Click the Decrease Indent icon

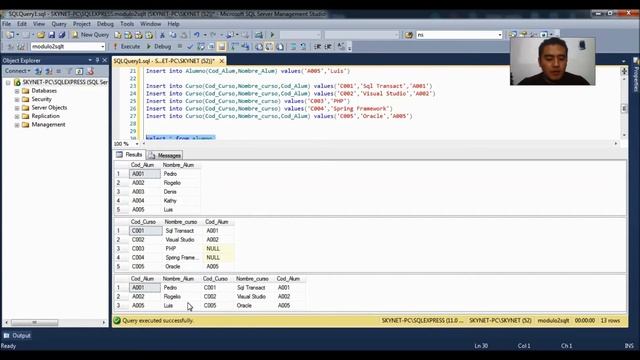(318, 47)
